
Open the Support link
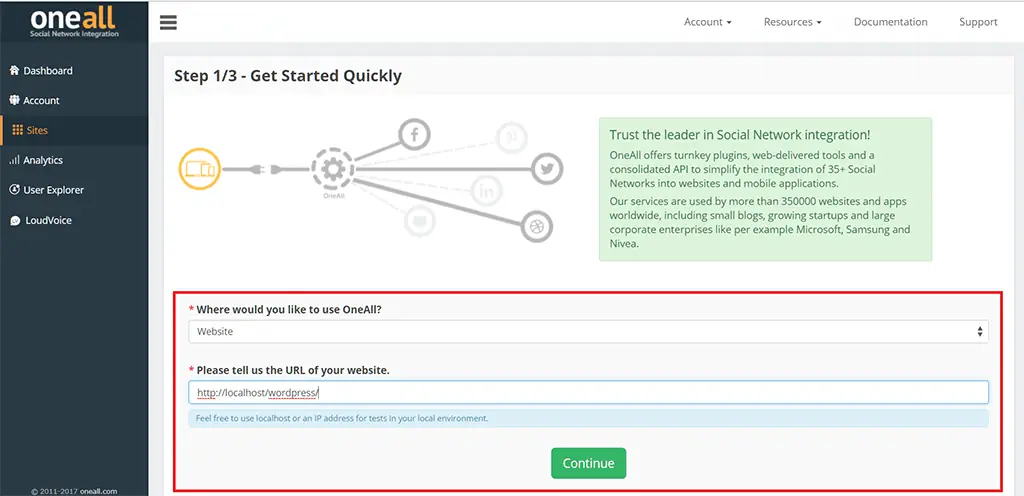(978, 22)
